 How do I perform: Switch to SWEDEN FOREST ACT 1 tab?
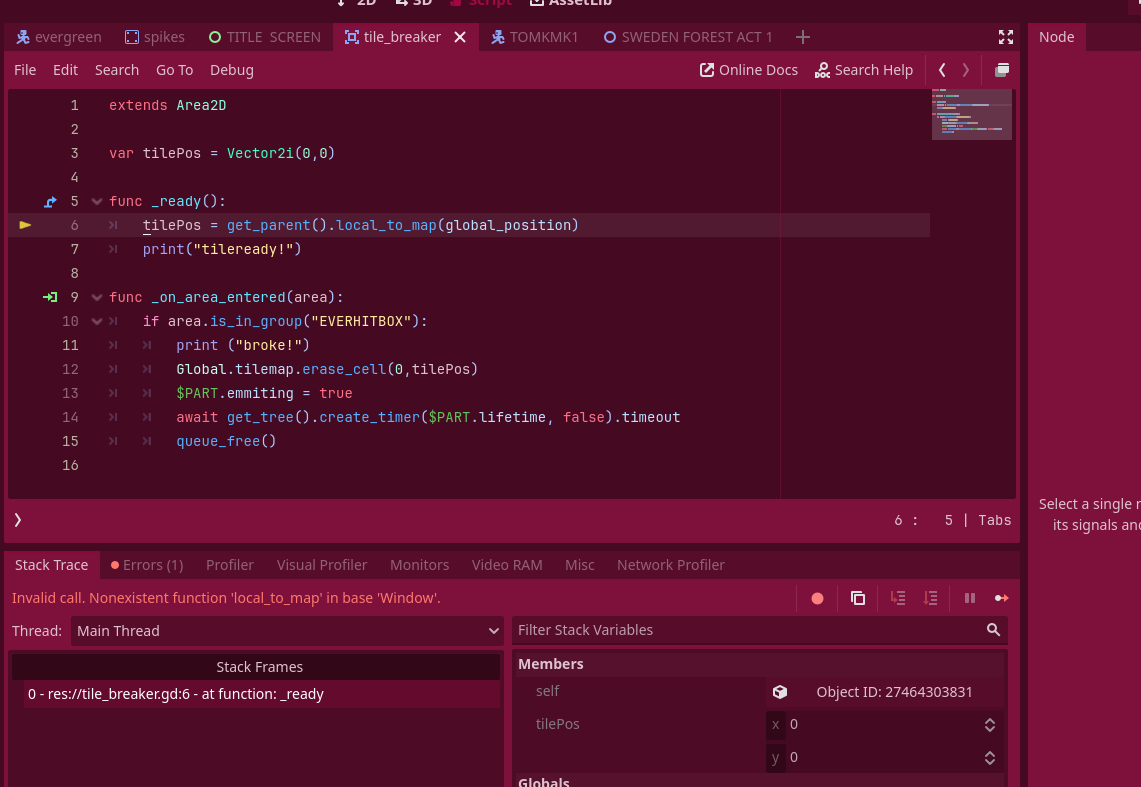tap(688, 37)
